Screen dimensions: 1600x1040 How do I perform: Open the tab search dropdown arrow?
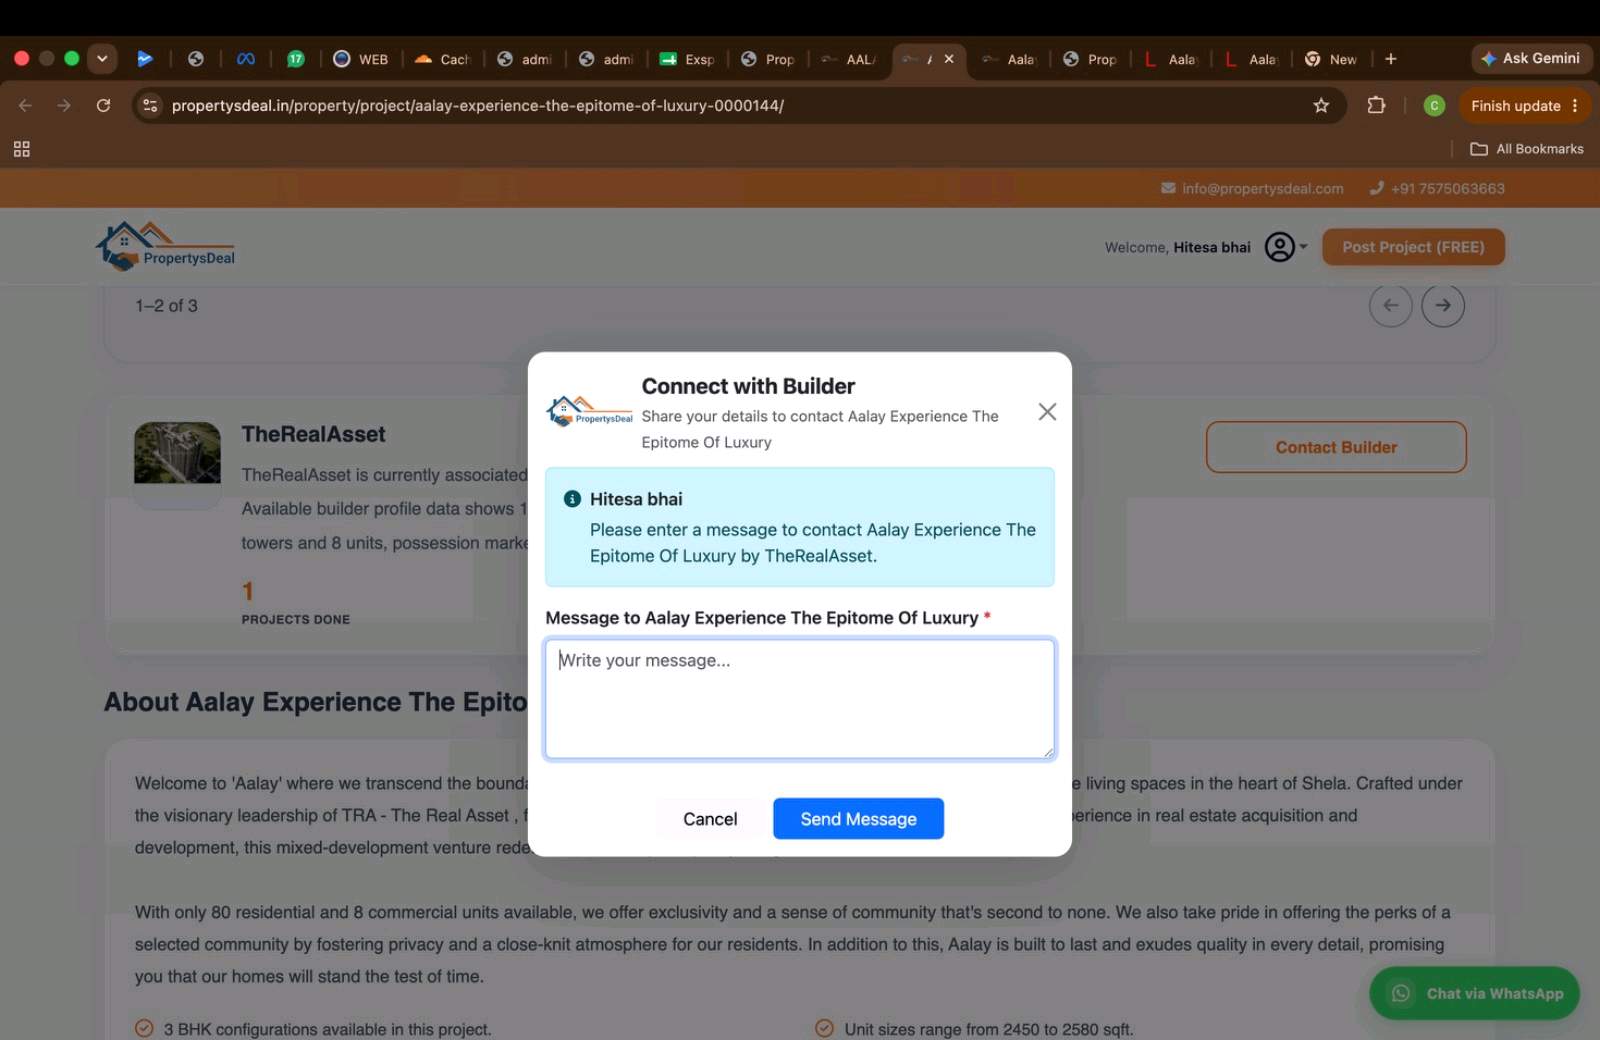pyautogui.click(x=102, y=59)
